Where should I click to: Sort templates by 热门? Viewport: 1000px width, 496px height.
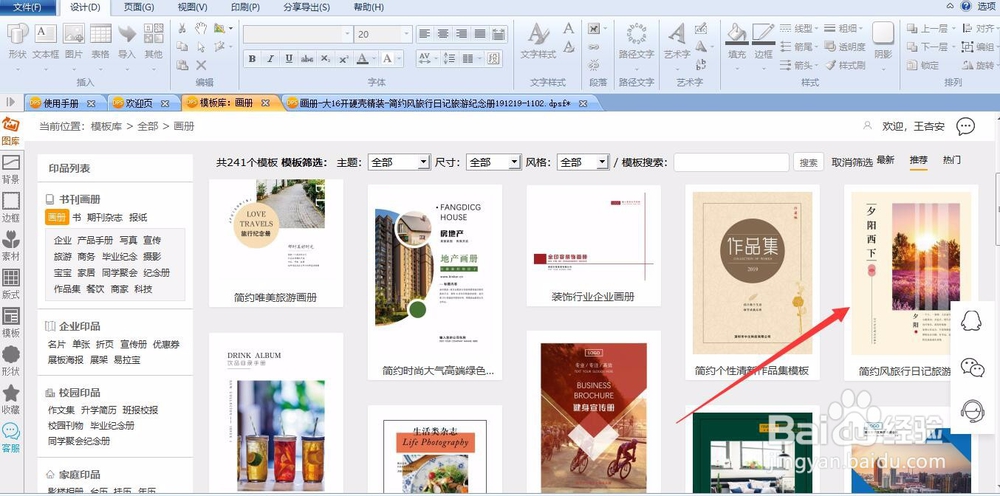point(952,160)
